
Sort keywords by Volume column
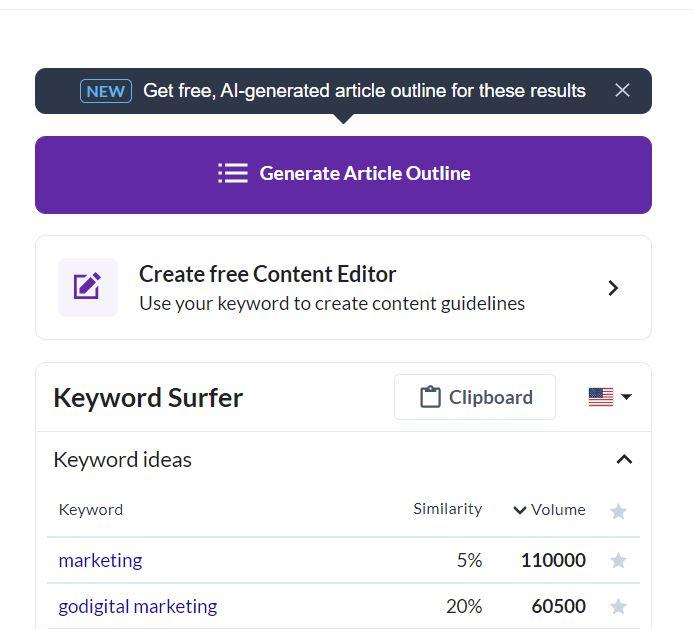click(549, 510)
